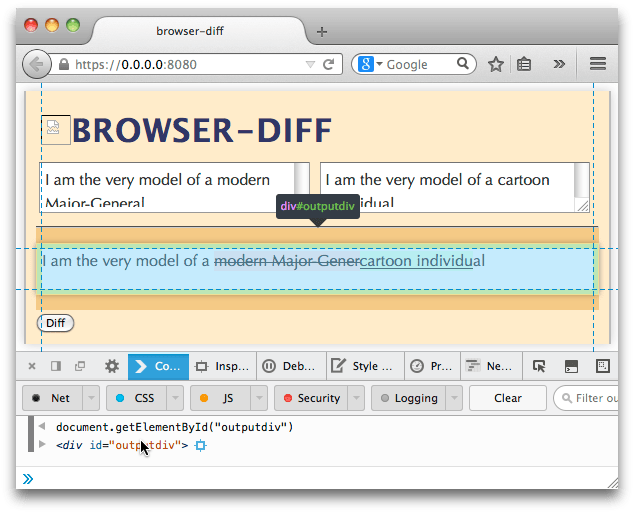The height and width of the screenshot is (513, 634).
Task: Open the bookmarks list icon
Action: point(524,64)
